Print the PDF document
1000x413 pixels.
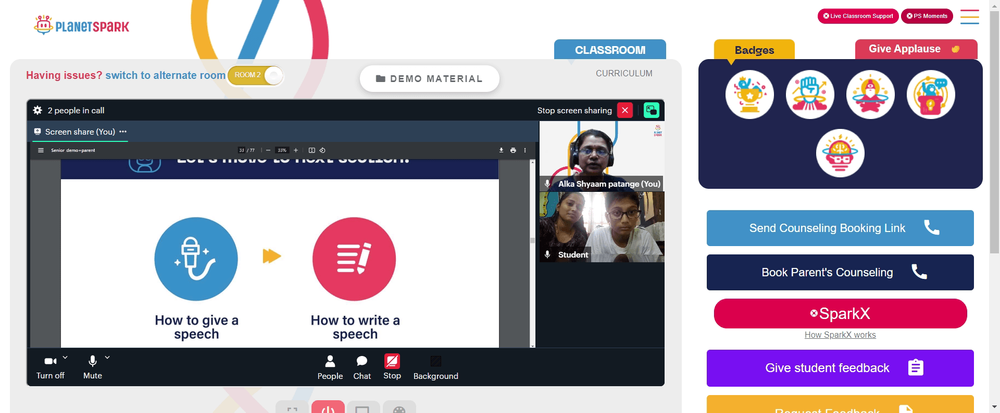513,150
